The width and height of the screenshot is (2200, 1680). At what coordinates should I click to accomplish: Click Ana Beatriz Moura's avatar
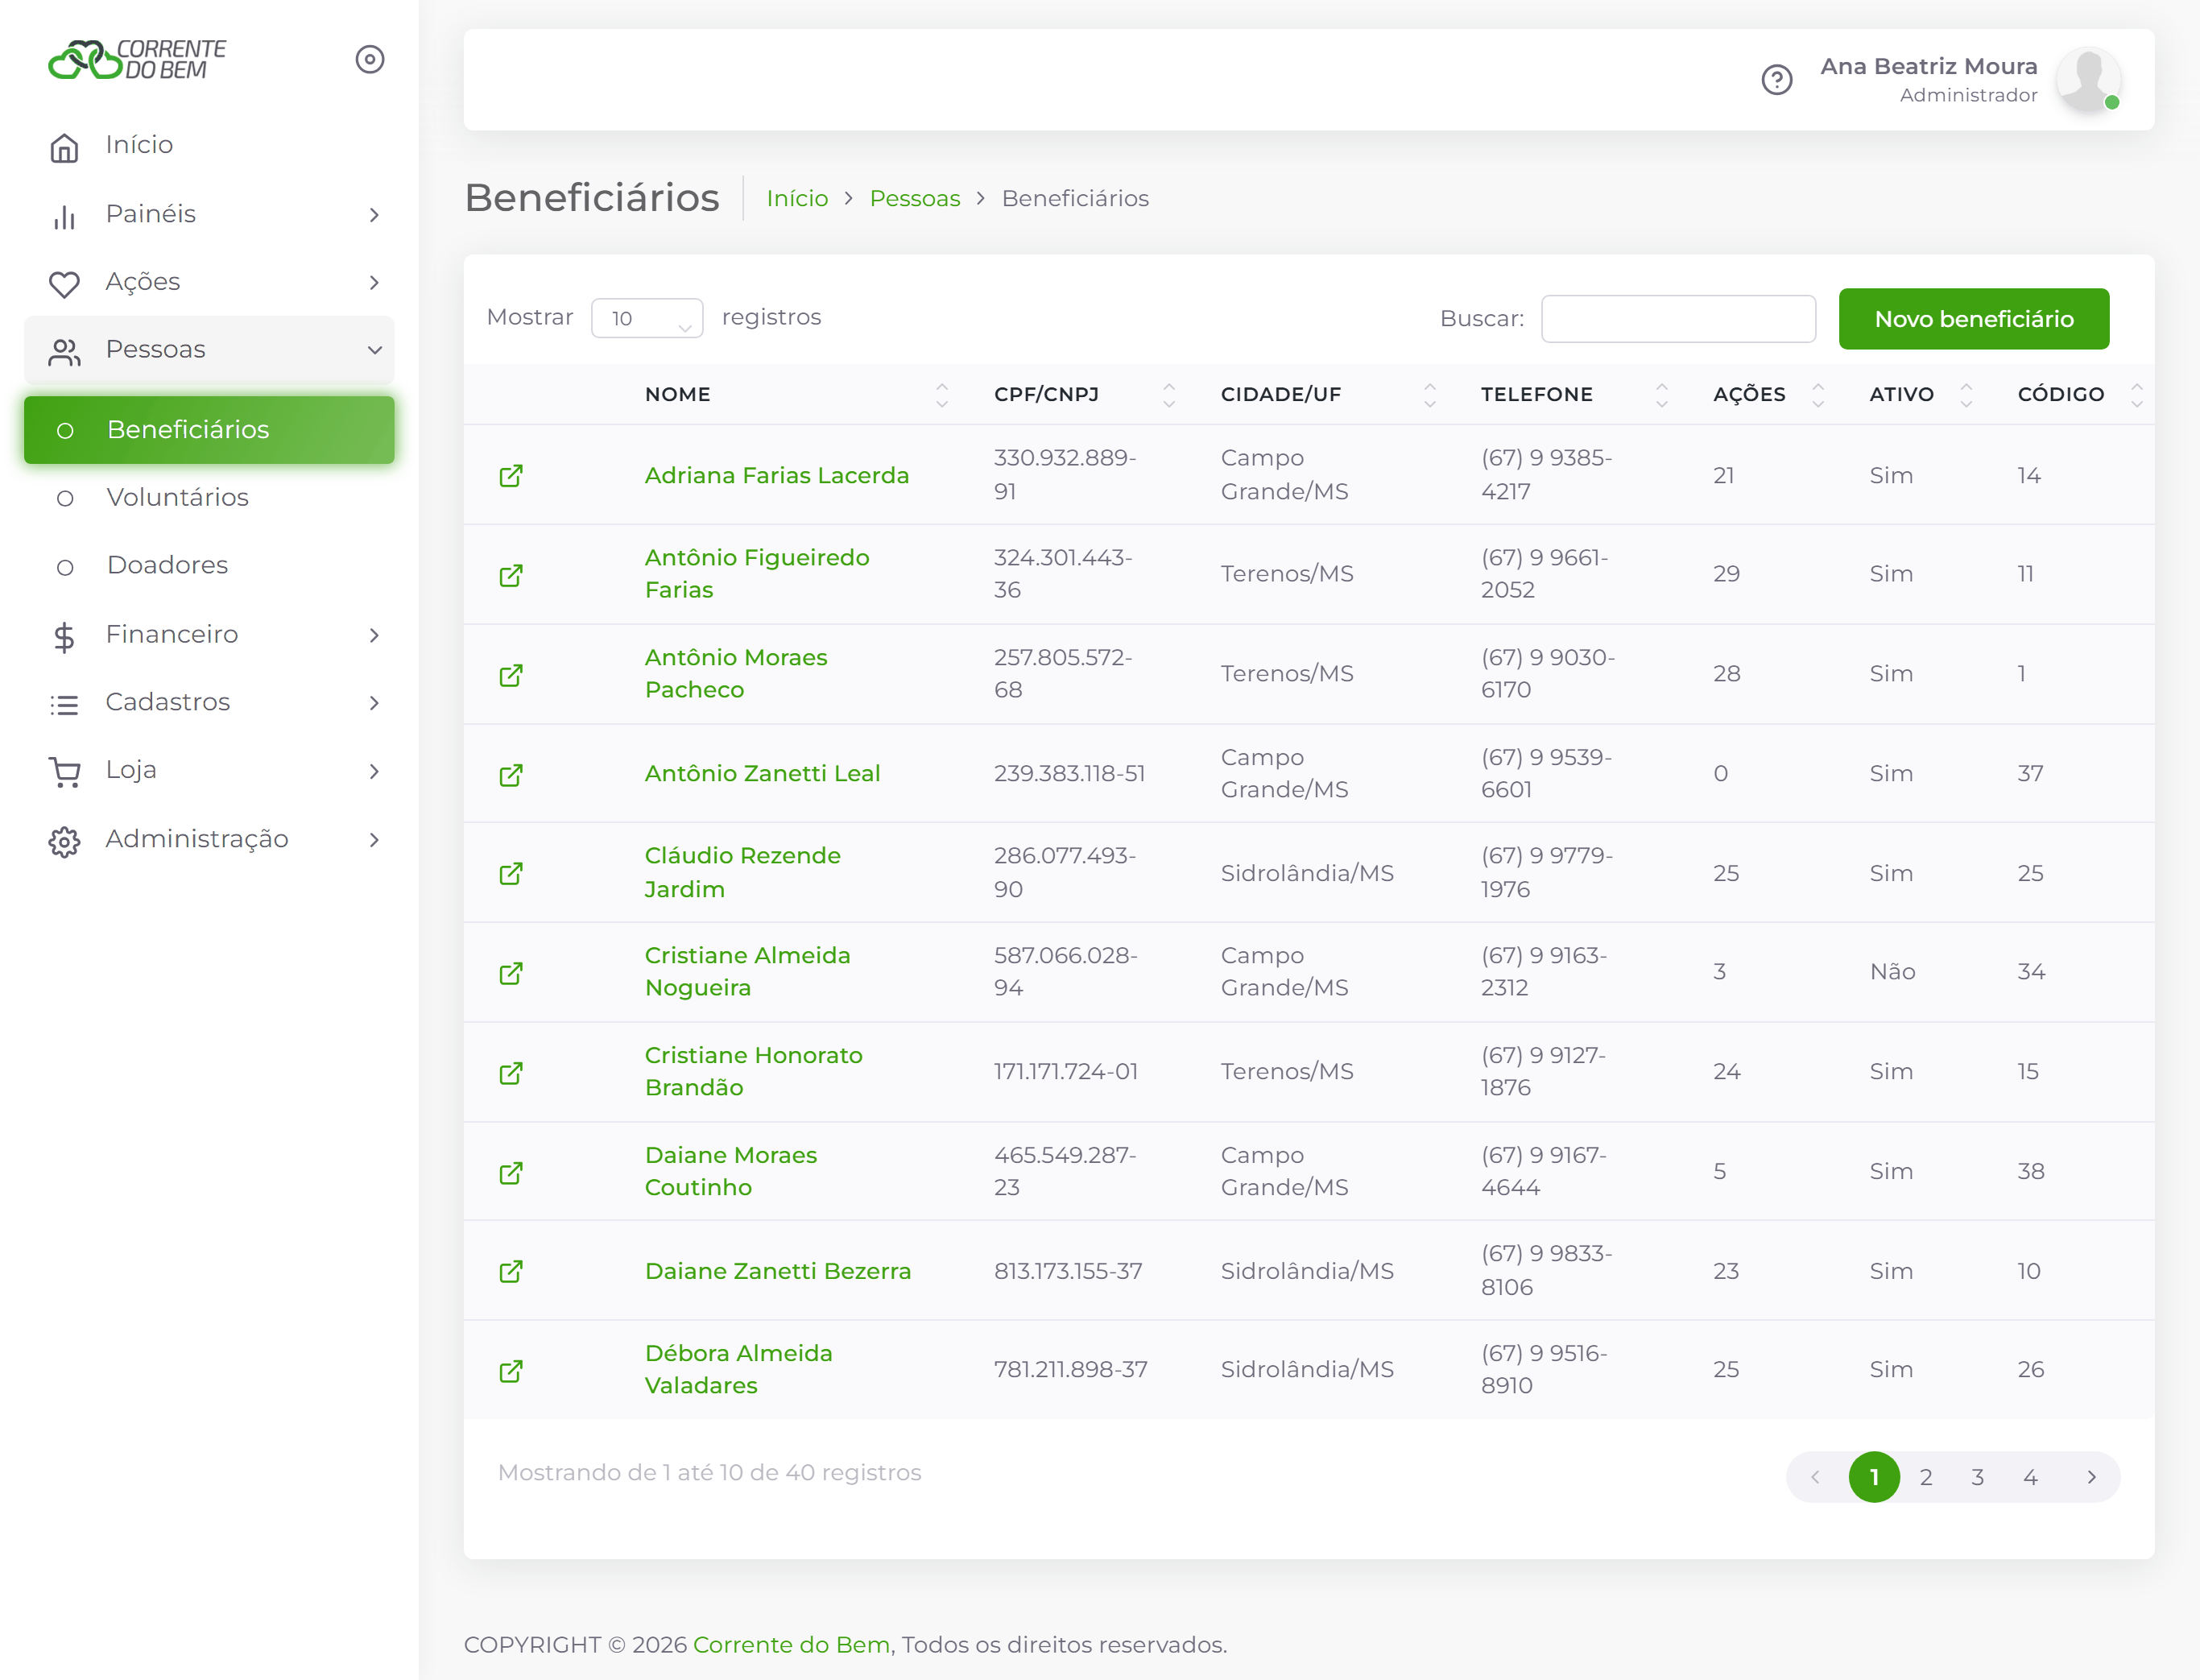coord(2089,79)
